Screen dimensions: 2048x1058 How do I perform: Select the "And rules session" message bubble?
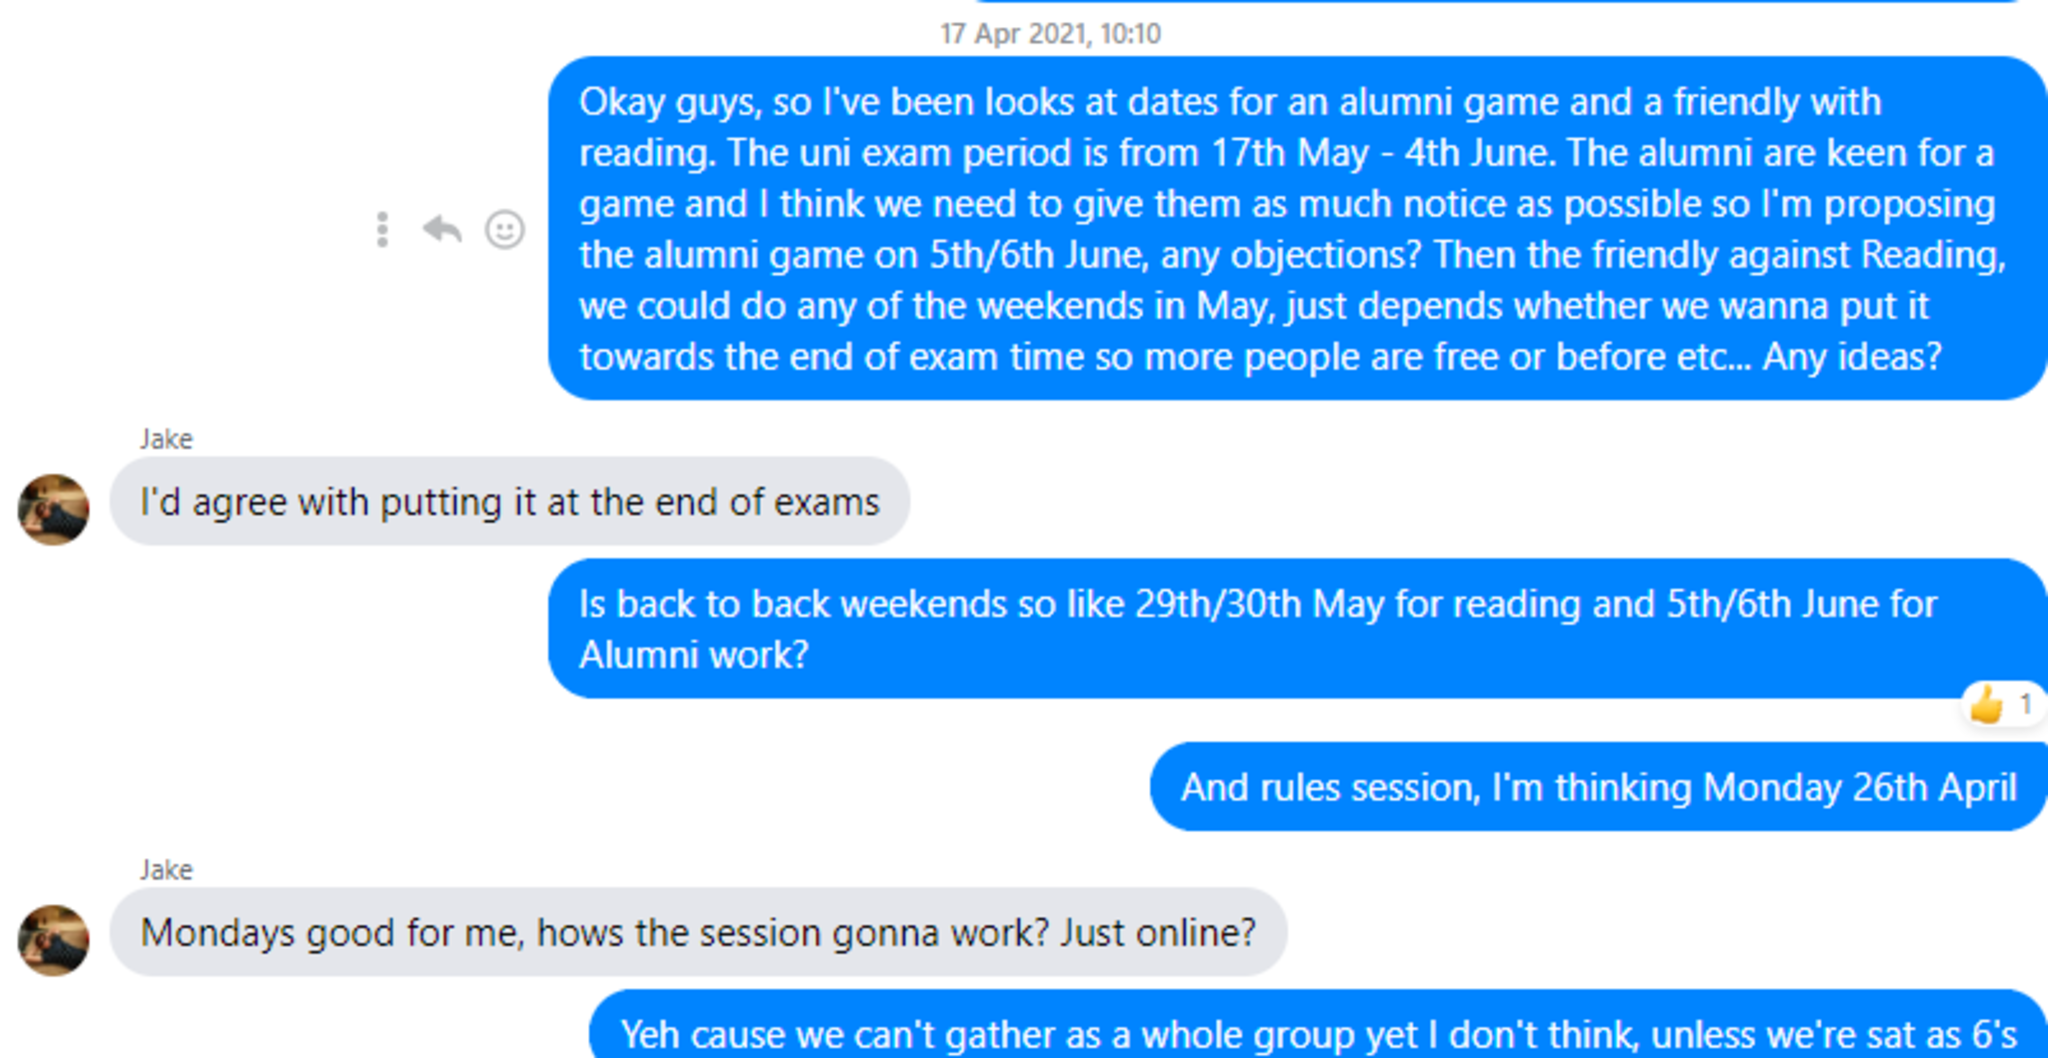point(1598,787)
